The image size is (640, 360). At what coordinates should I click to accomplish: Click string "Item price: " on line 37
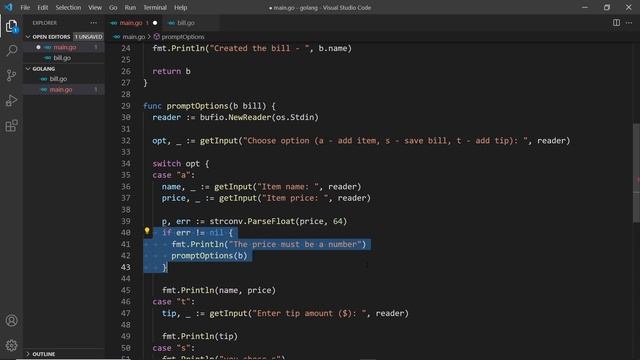pos(295,198)
